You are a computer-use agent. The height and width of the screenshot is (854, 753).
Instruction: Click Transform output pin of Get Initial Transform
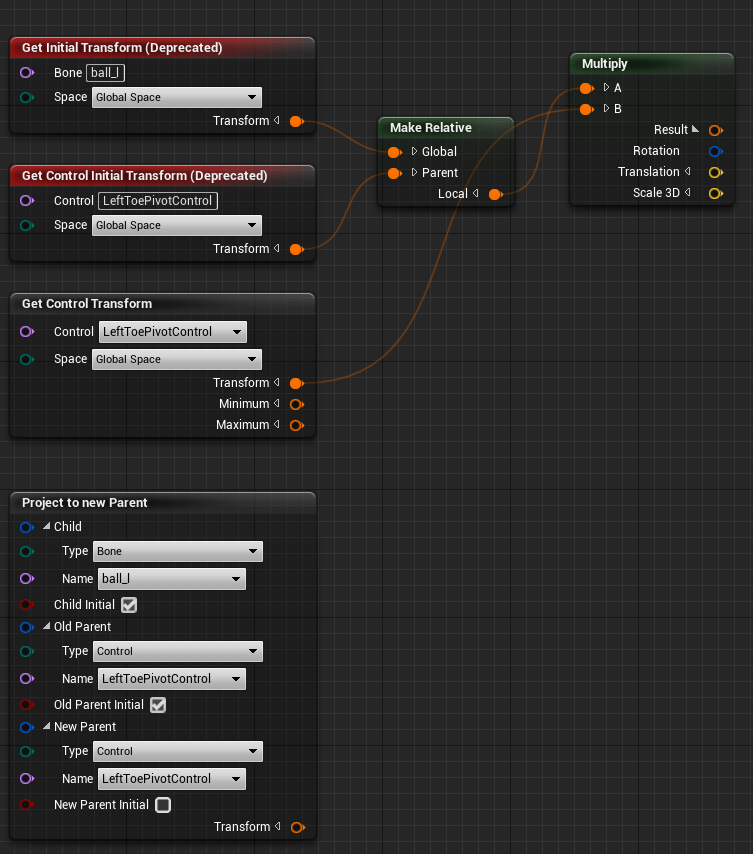coord(297,121)
